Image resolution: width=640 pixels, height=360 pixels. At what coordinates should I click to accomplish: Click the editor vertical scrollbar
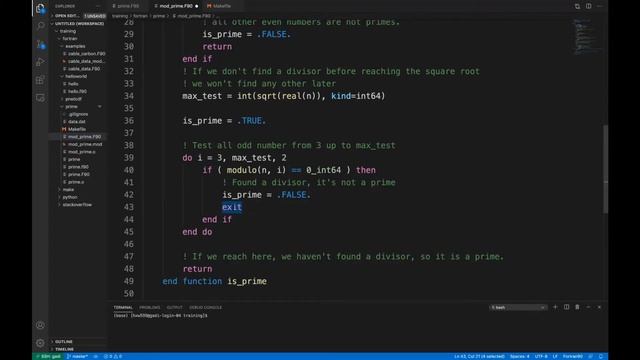pos(605,169)
